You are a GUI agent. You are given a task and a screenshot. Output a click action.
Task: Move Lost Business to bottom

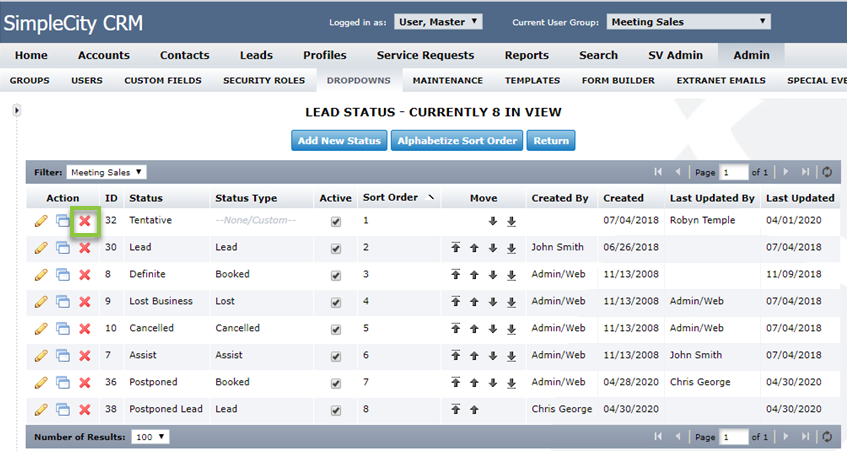click(x=511, y=302)
